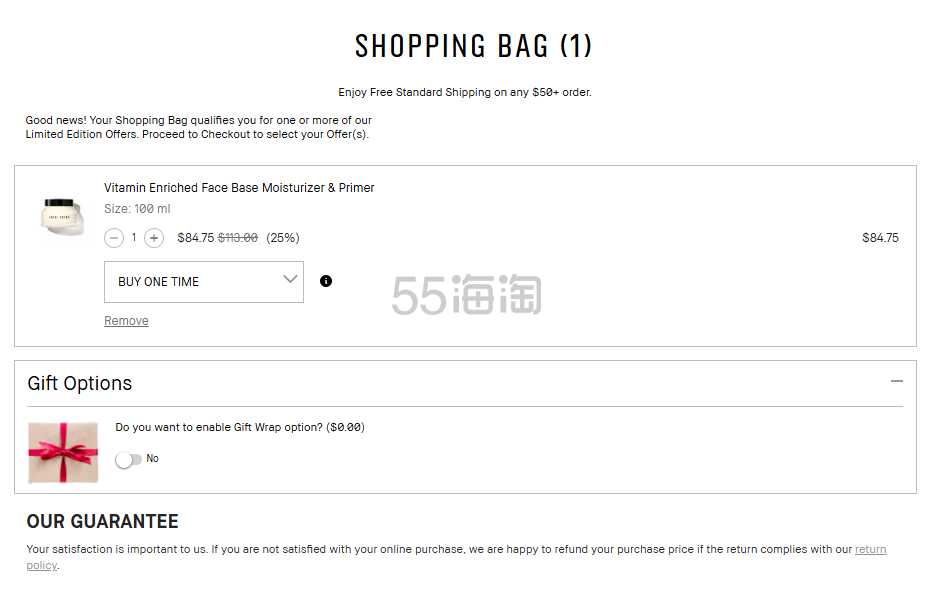Collapse the Gift Options section
Screen dimensions: 934x589
tap(896, 381)
